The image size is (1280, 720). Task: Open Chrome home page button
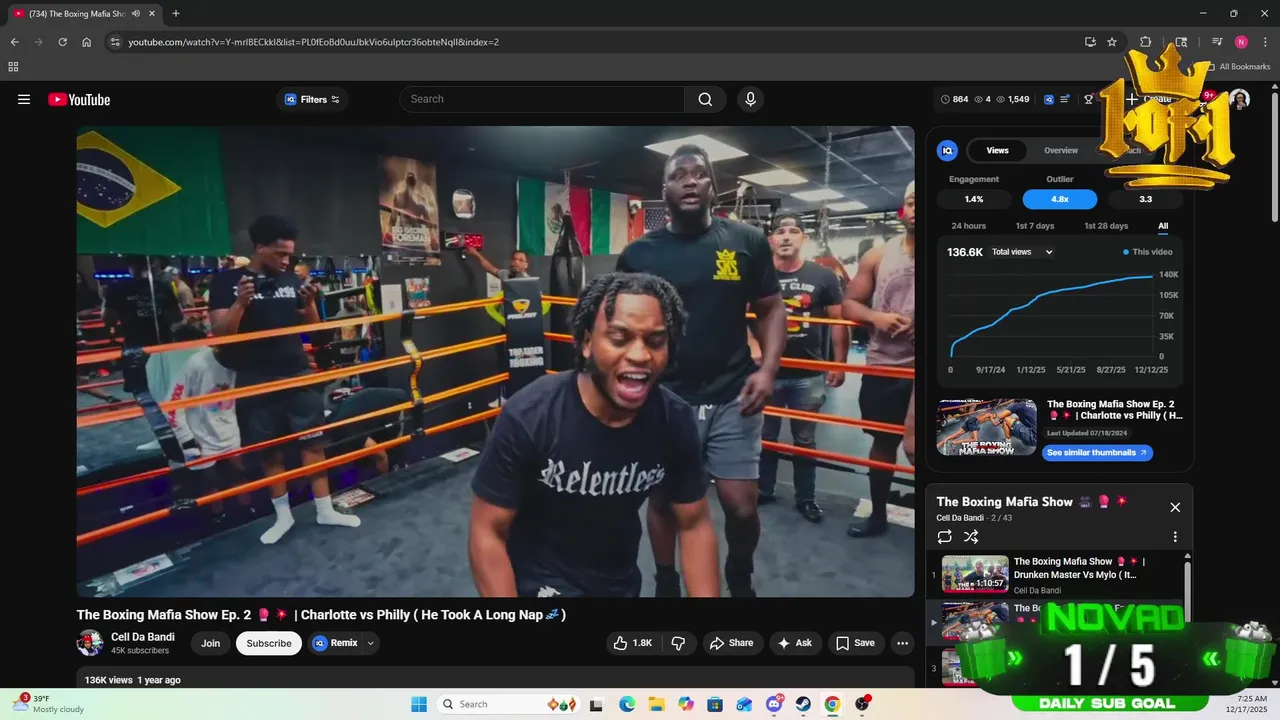tap(86, 42)
